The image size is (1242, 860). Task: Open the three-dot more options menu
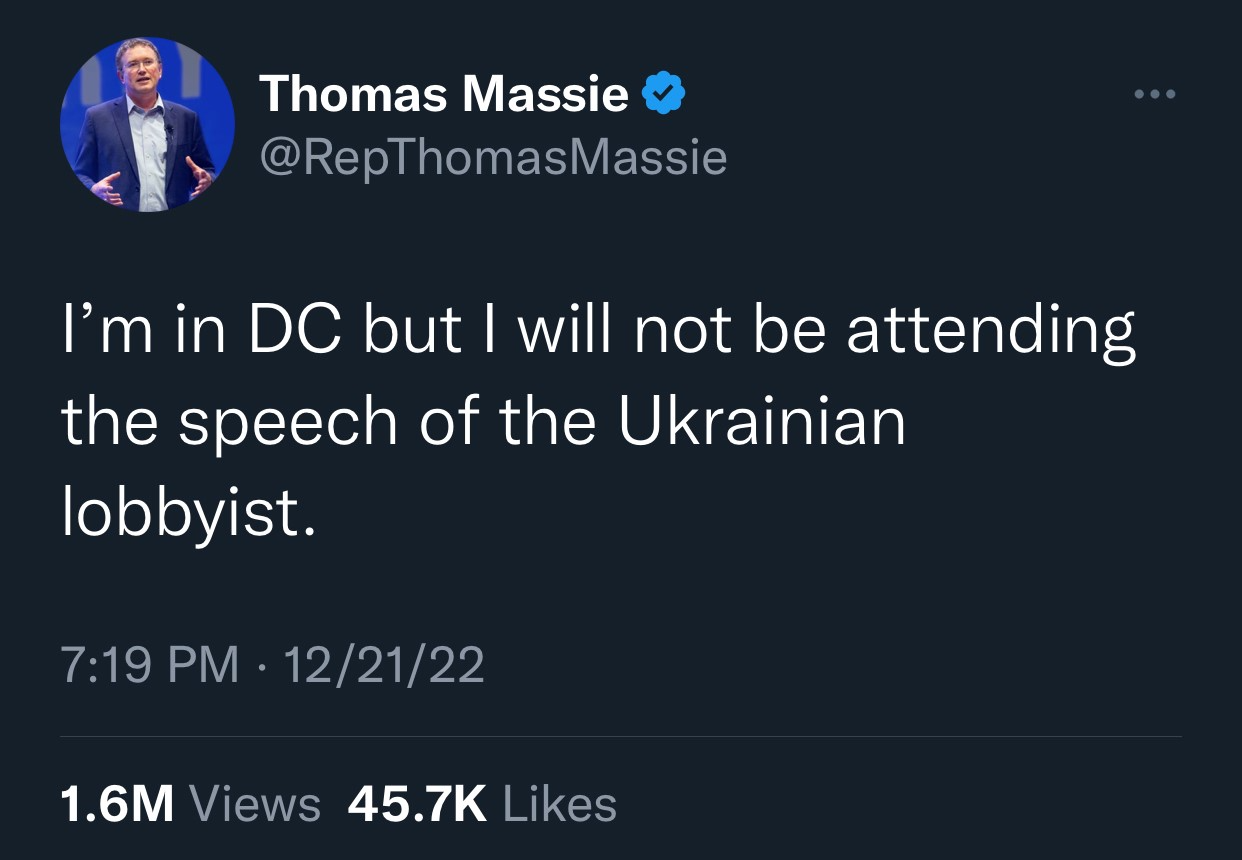[x=1156, y=95]
